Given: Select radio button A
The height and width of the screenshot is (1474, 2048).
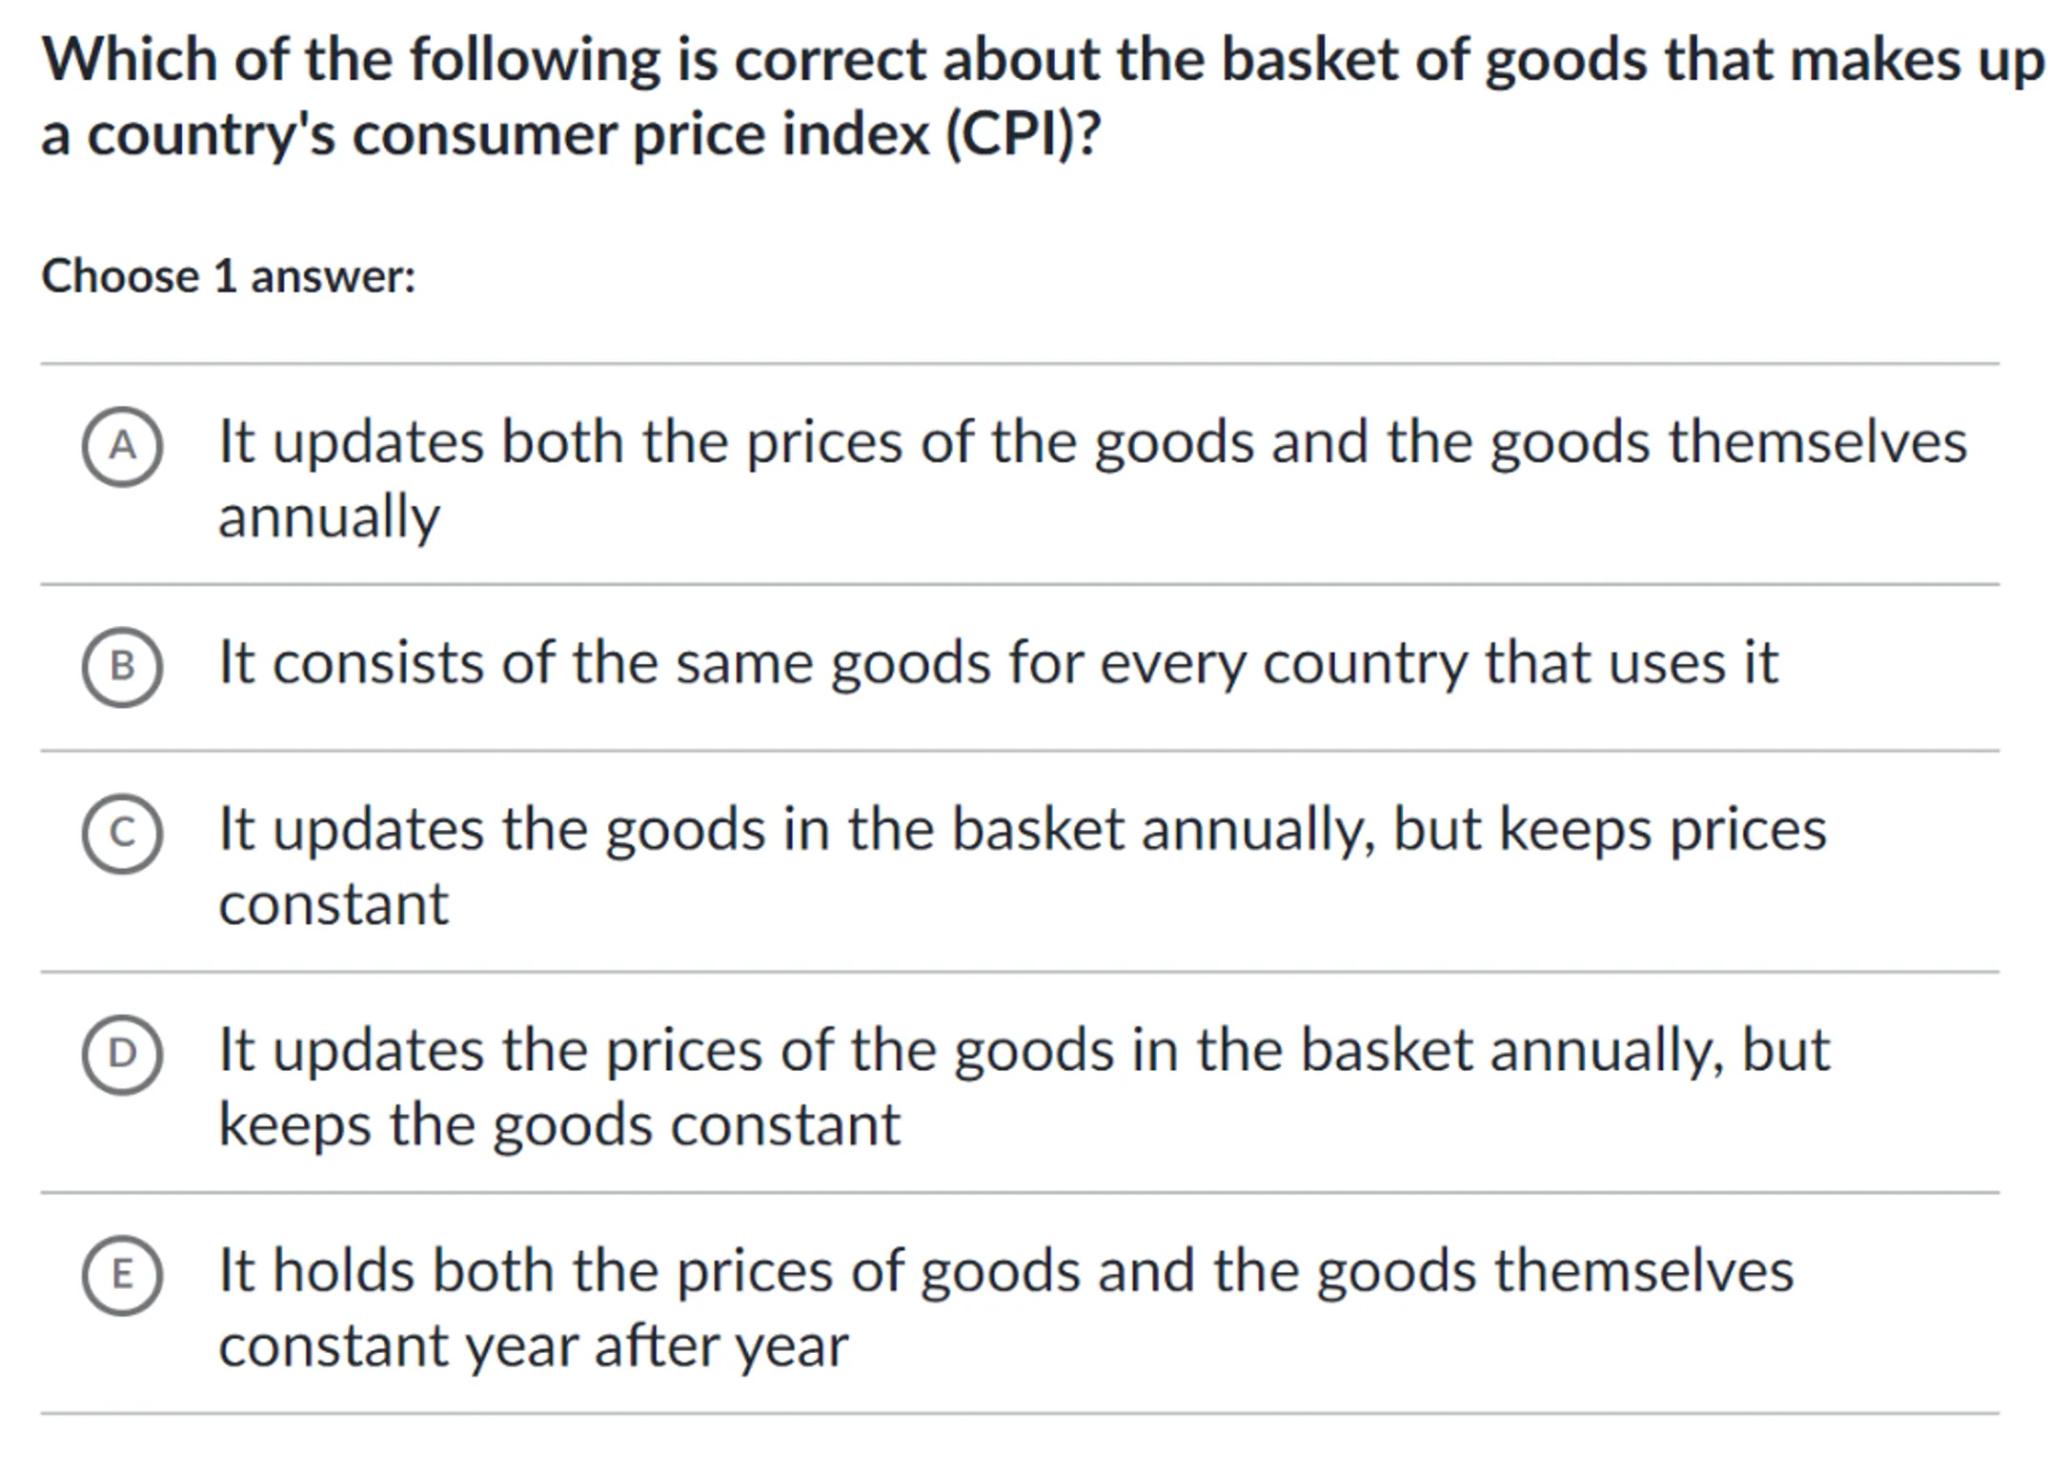Looking at the screenshot, I should [x=122, y=446].
